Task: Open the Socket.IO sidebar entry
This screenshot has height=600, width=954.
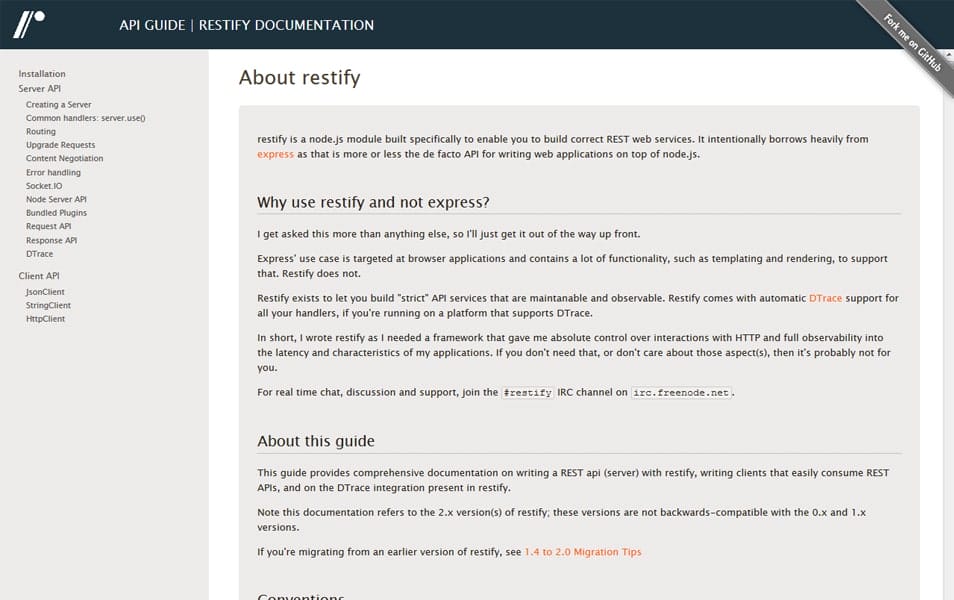Action: click(x=44, y=186)
